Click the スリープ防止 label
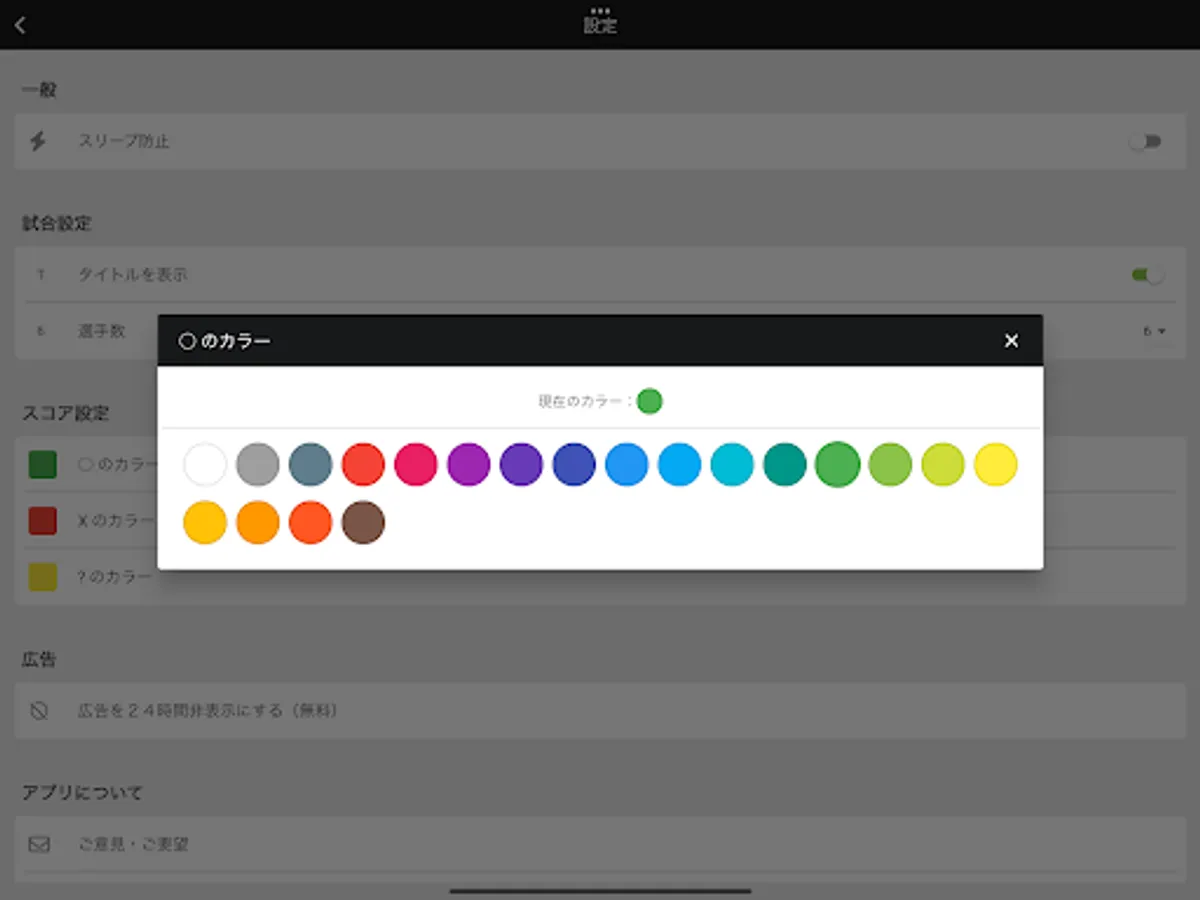The width and height of the screenshot is (1200, 900). (x=124, y=141)
